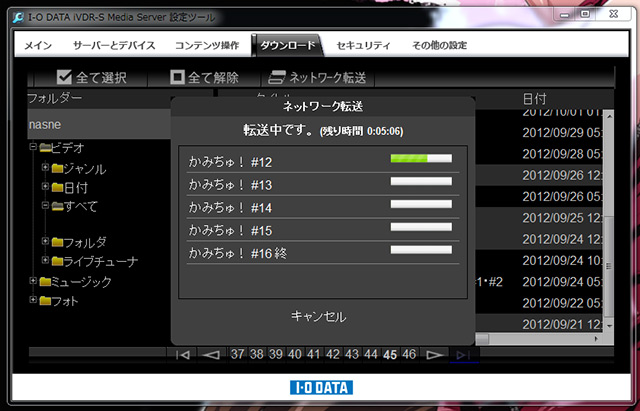Image resolution: width=640 pixels, height=411 pixels.
Task: Click the vertical scrollbar down arrow
Action: (x=609, y=326)
